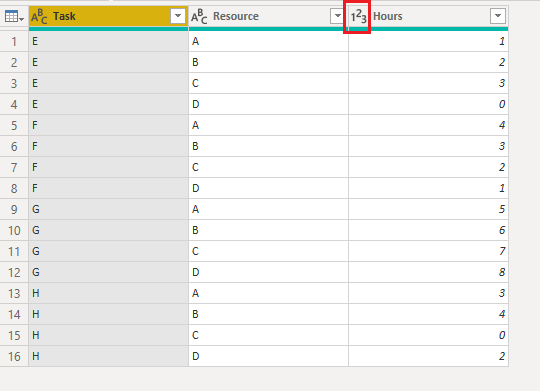Click Hours value 6 in row 10

[428, 230]
